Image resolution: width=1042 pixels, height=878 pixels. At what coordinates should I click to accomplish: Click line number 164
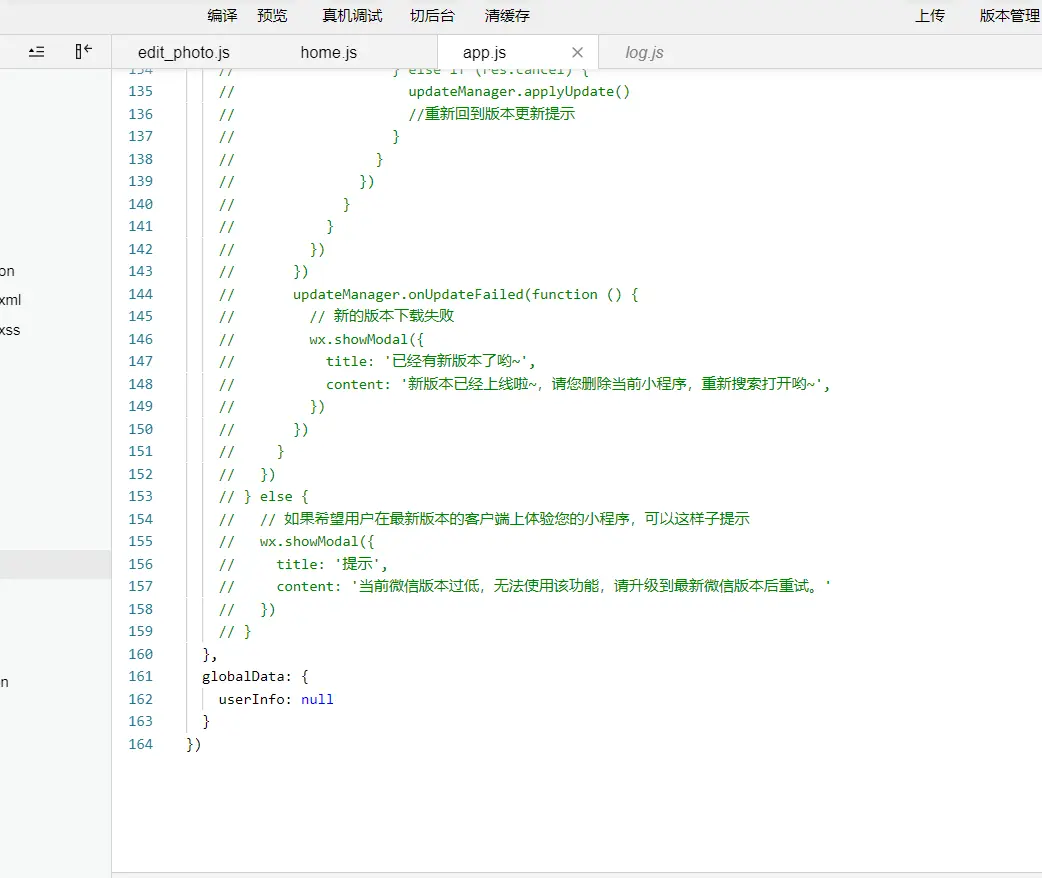[140, 744]
